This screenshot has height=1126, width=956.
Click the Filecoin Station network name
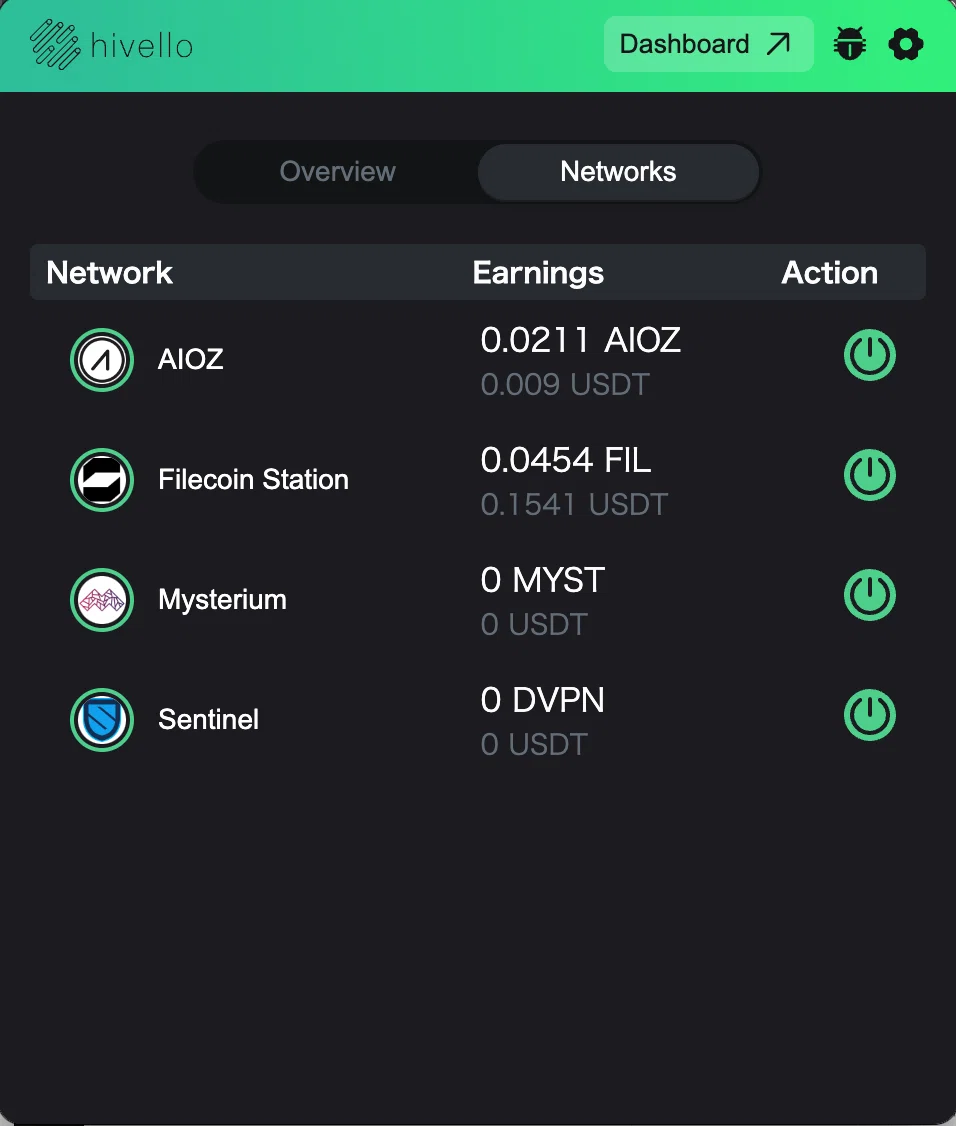coord(254,479)
